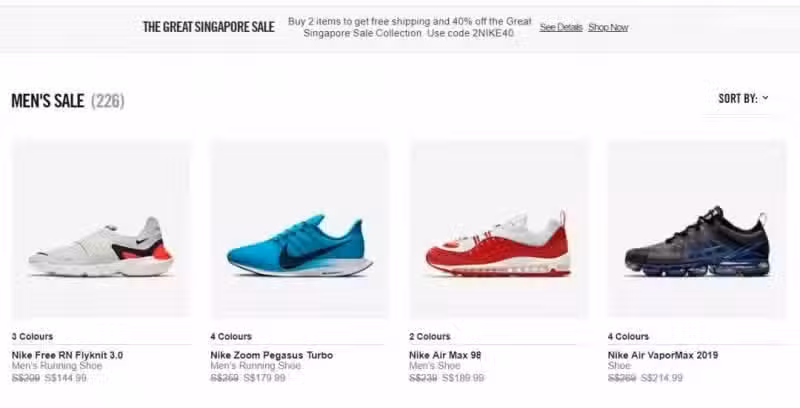This screenshot has width=800, height=408.
Task: Click the 4 Colours label under Pegasus Turbo
Action: click(231, 337)
